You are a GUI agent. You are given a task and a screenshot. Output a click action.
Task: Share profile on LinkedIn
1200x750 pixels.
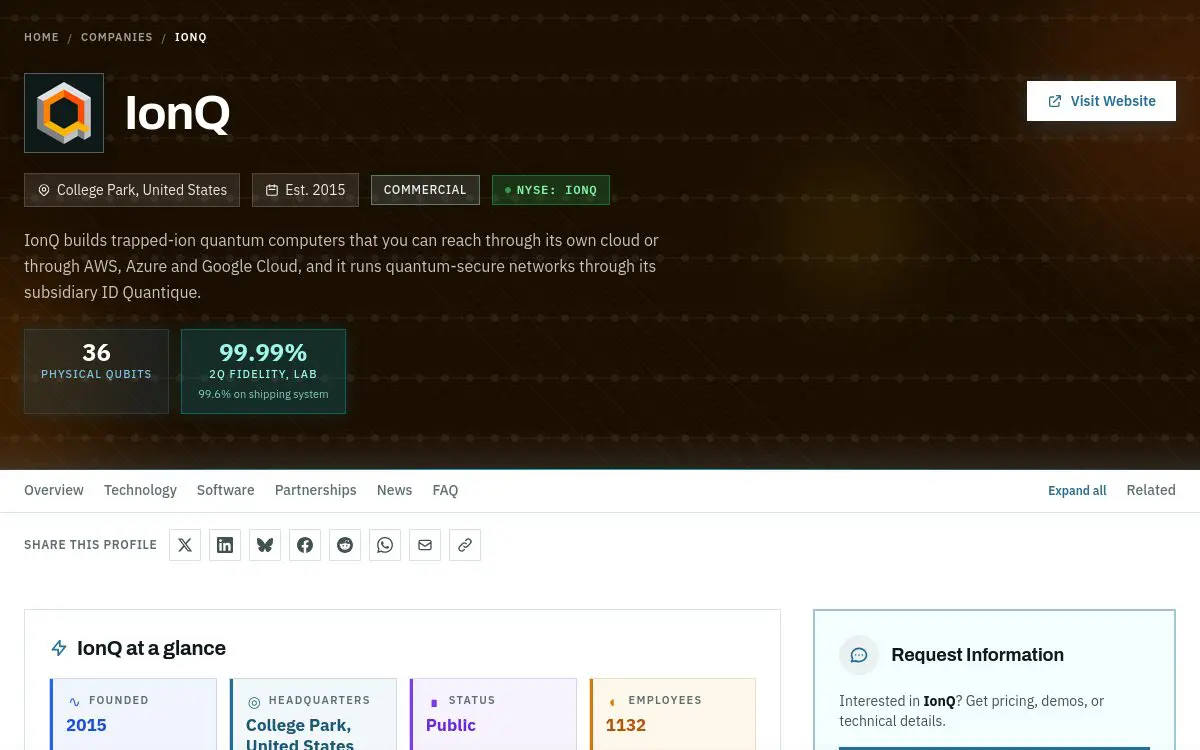pos(225,545)
